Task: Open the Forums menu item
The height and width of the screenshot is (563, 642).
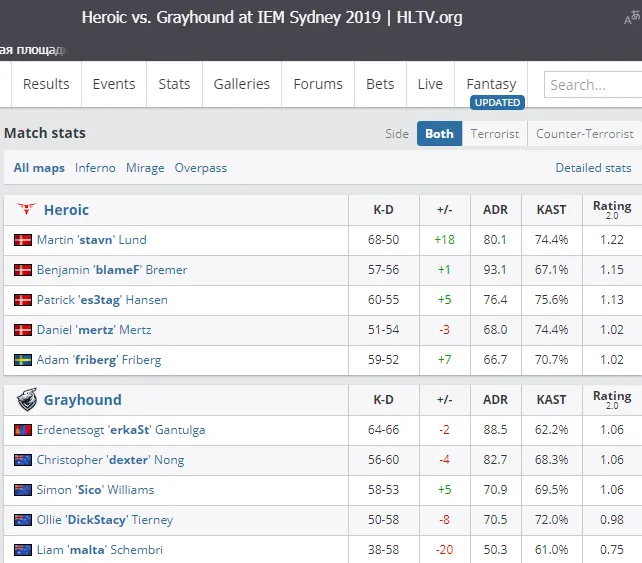Action: click(318, 84)
